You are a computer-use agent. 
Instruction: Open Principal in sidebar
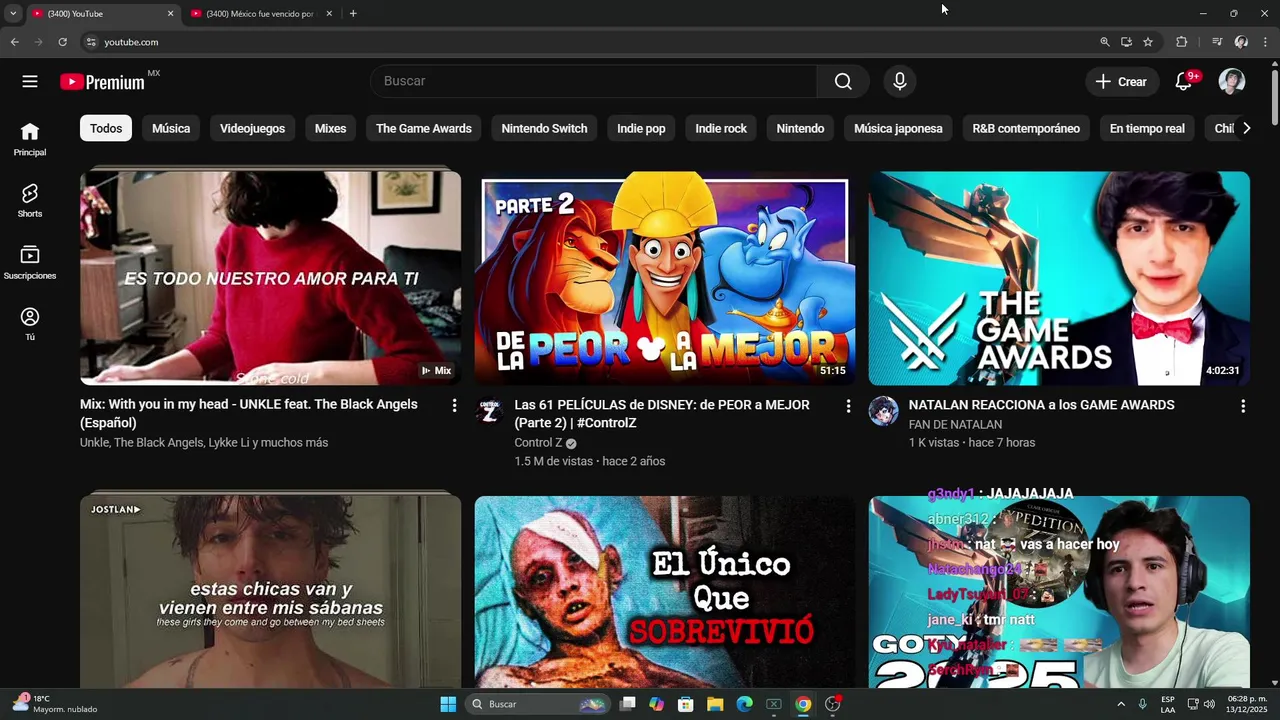tap(30, 140)
